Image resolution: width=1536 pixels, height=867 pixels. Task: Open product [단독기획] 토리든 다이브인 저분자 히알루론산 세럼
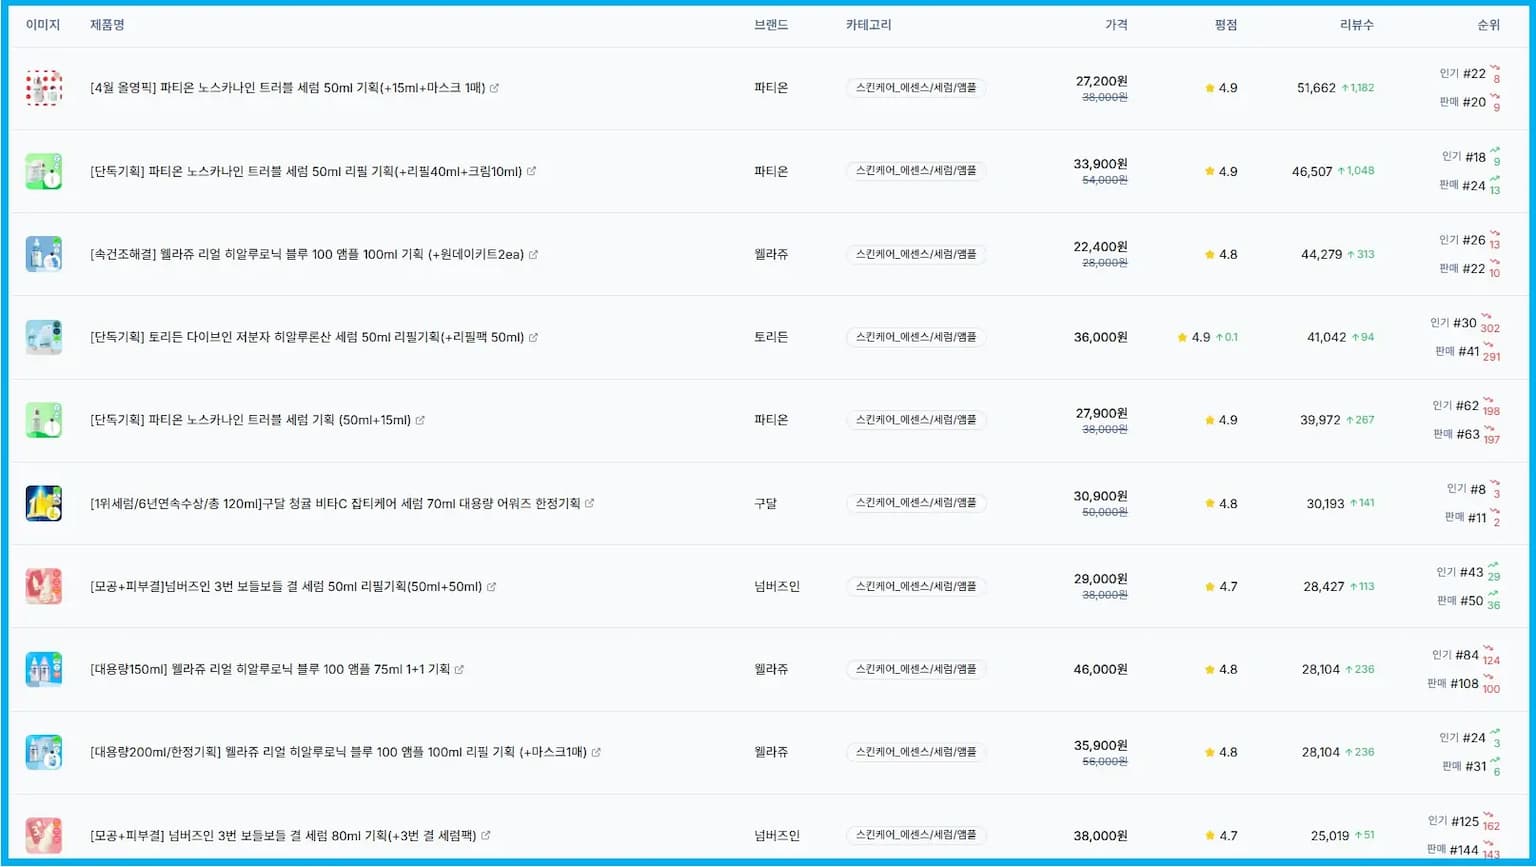point(307,337)
